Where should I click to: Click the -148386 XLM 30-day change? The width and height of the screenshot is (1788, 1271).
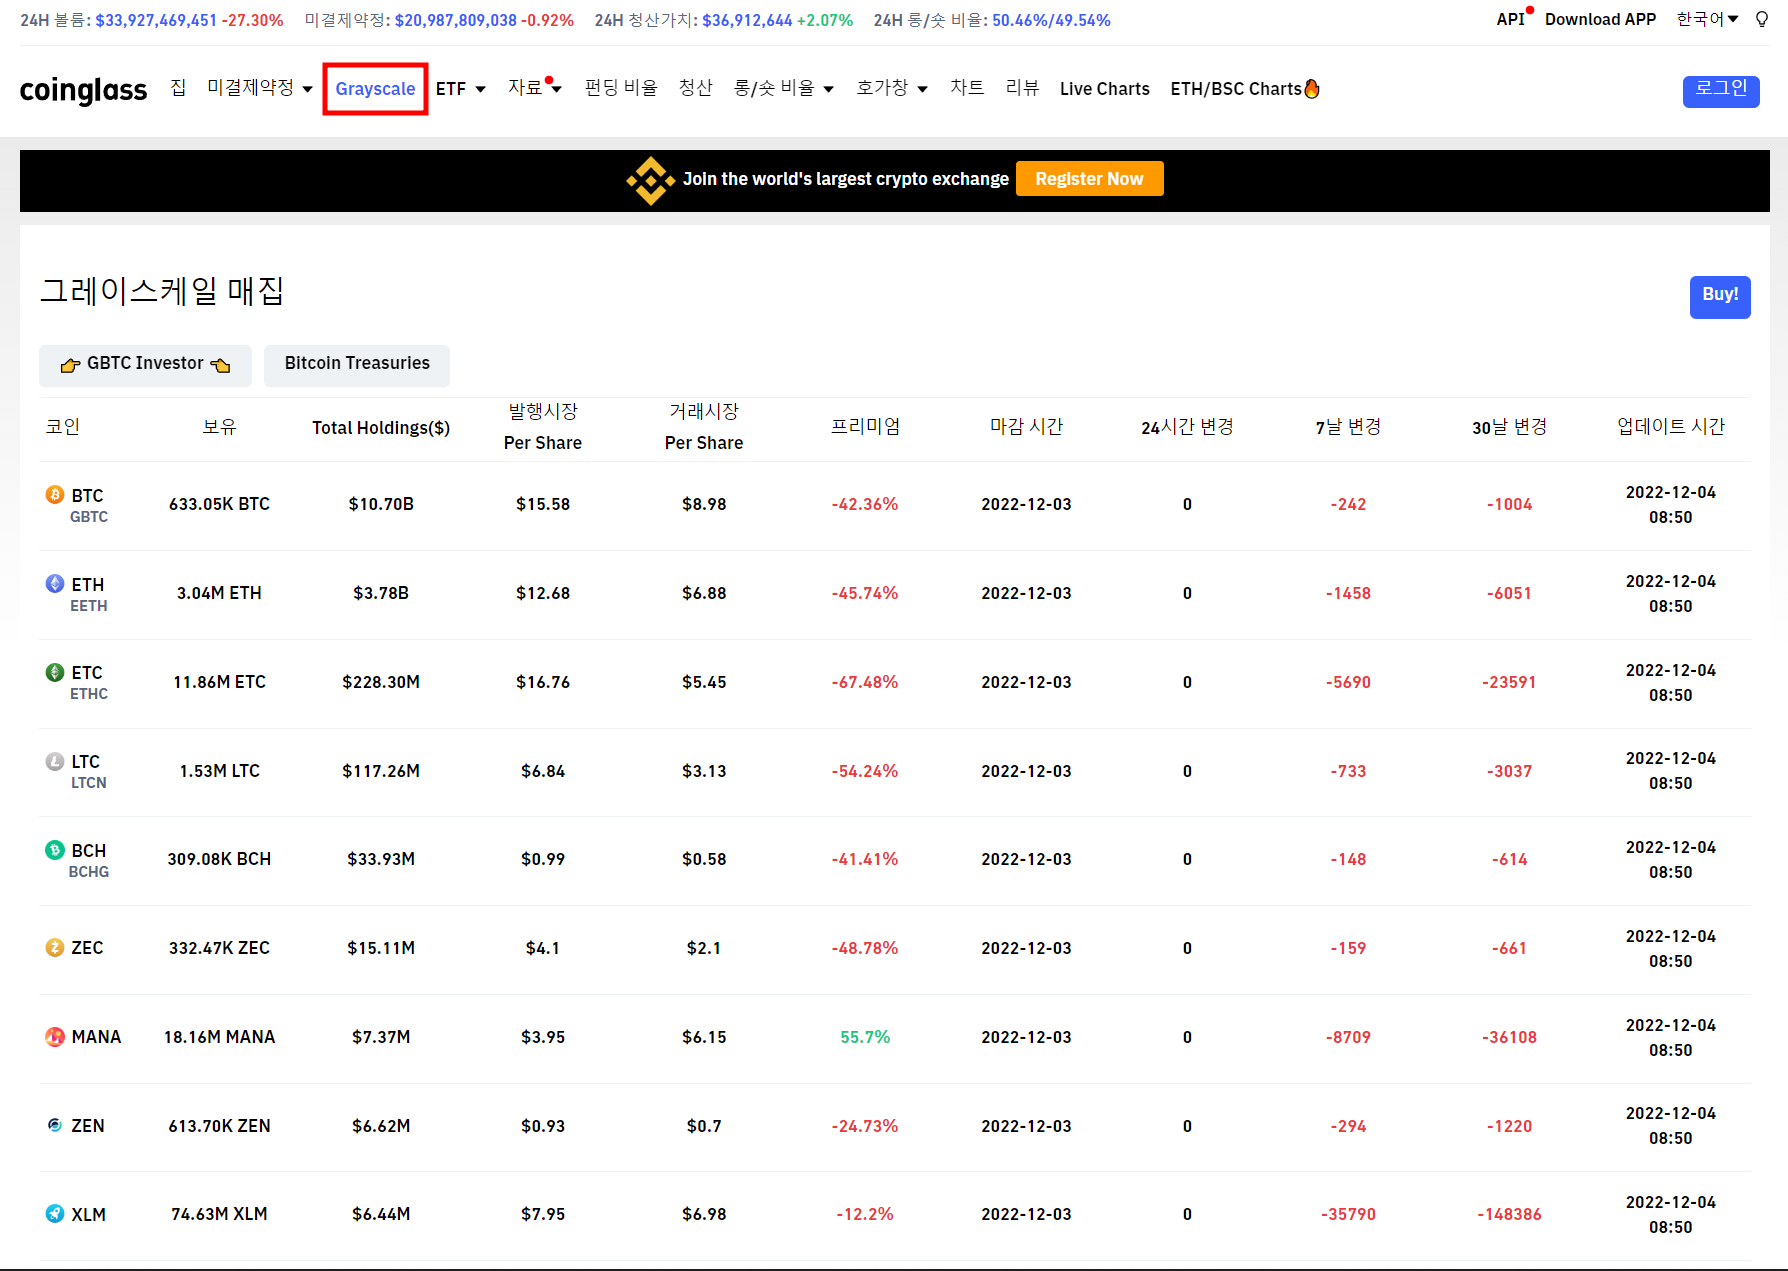[x=1509, y=1215]
